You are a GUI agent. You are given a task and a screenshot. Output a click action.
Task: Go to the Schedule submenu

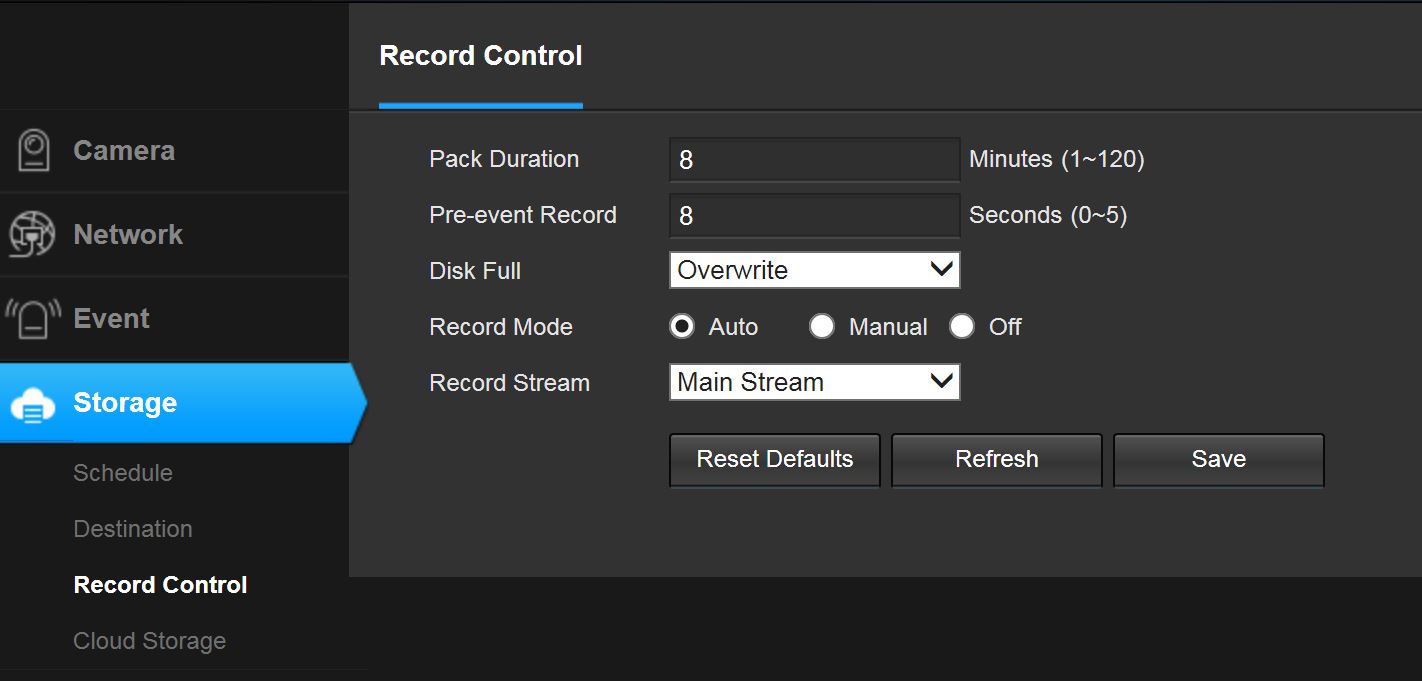click(123, 473)
